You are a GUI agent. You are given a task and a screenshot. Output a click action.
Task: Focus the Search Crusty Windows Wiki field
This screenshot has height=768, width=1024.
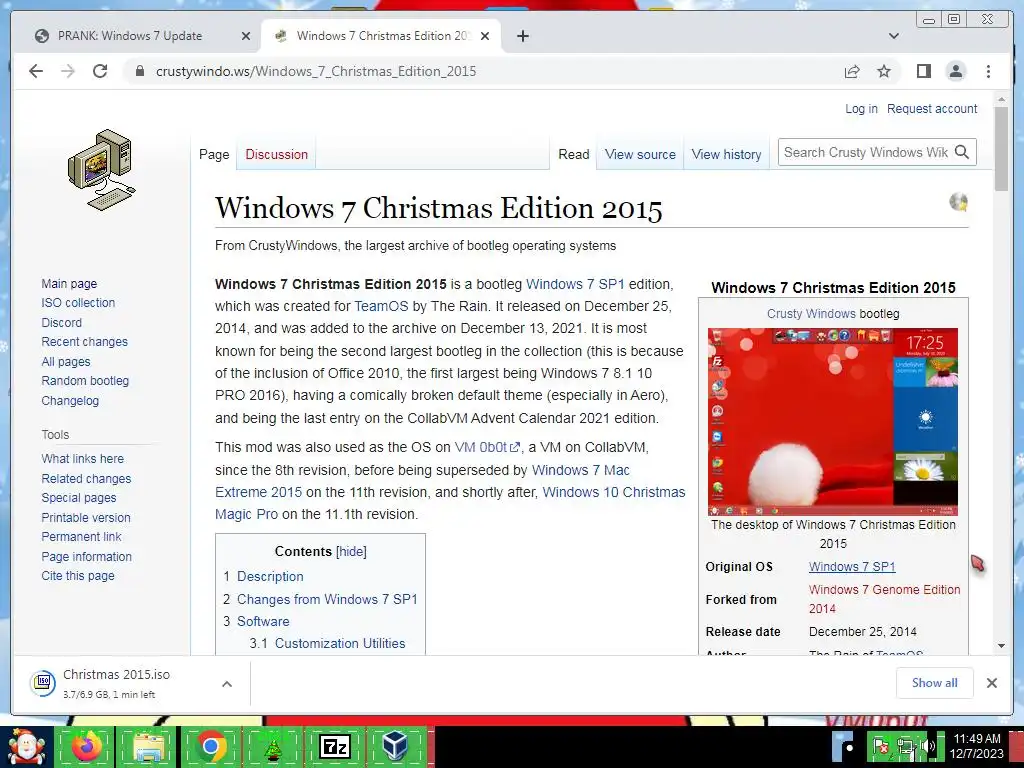[865, 152]
